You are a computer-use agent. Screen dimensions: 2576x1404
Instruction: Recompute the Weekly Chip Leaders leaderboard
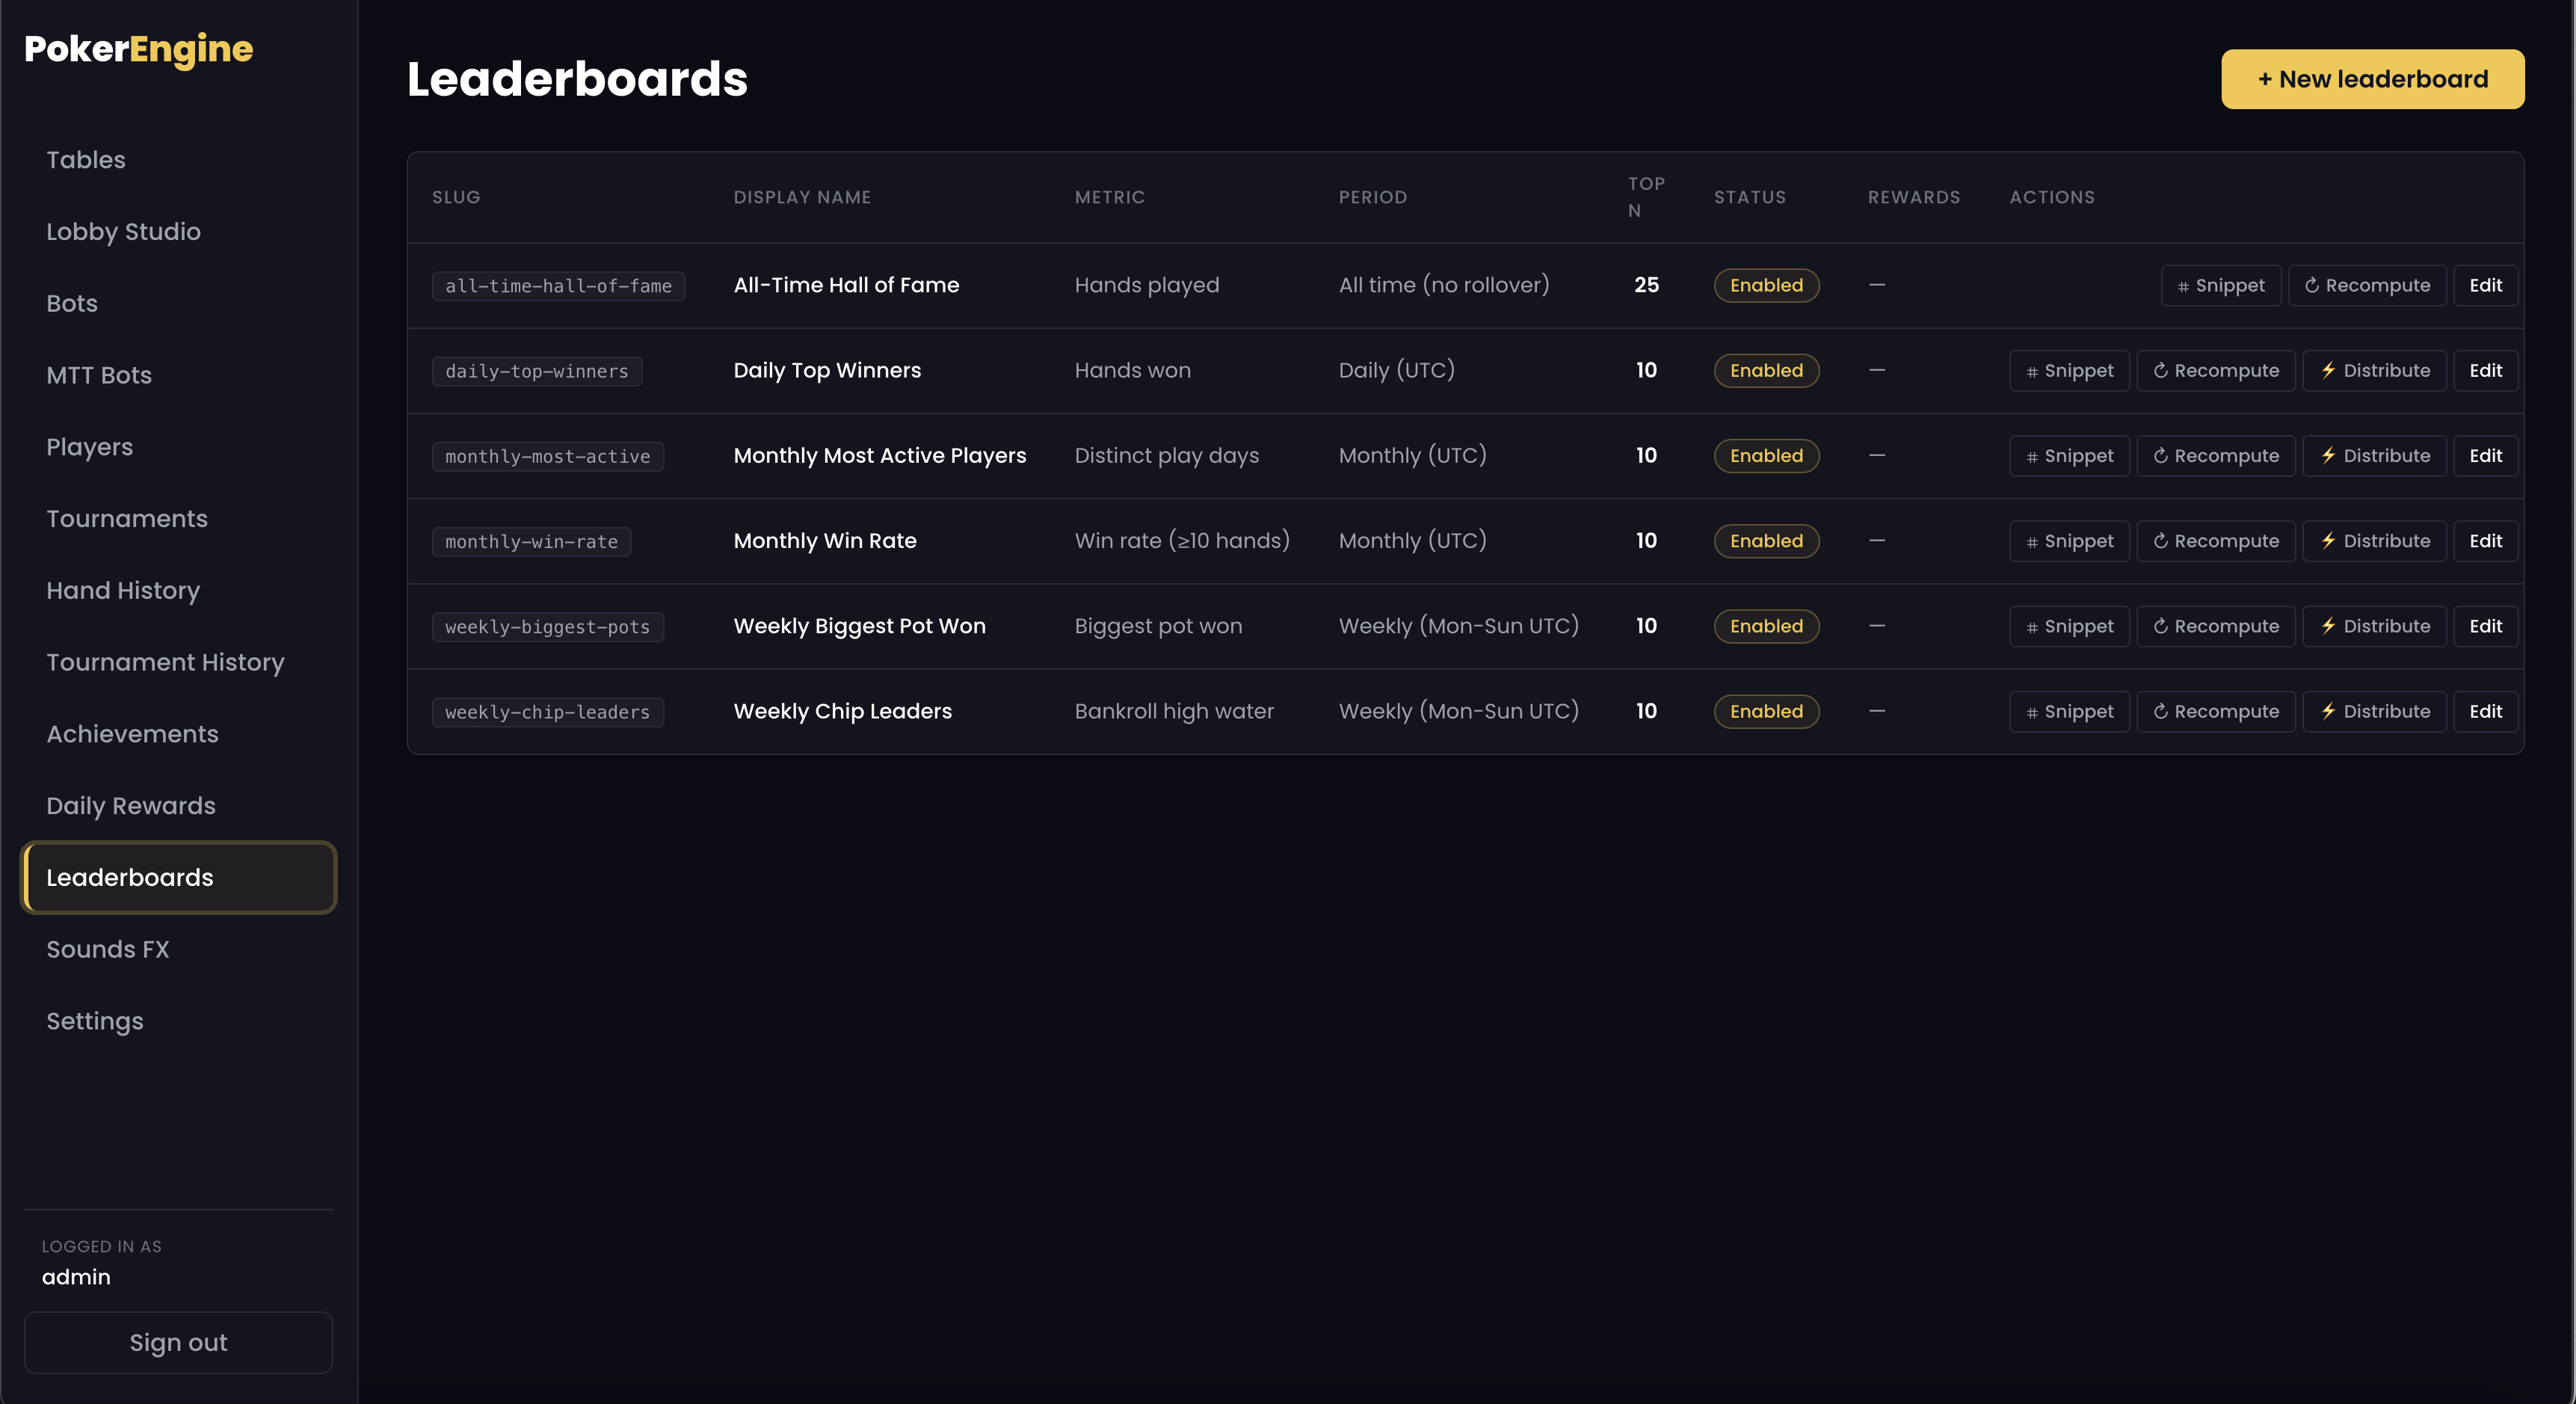(x=2215, y=711)
